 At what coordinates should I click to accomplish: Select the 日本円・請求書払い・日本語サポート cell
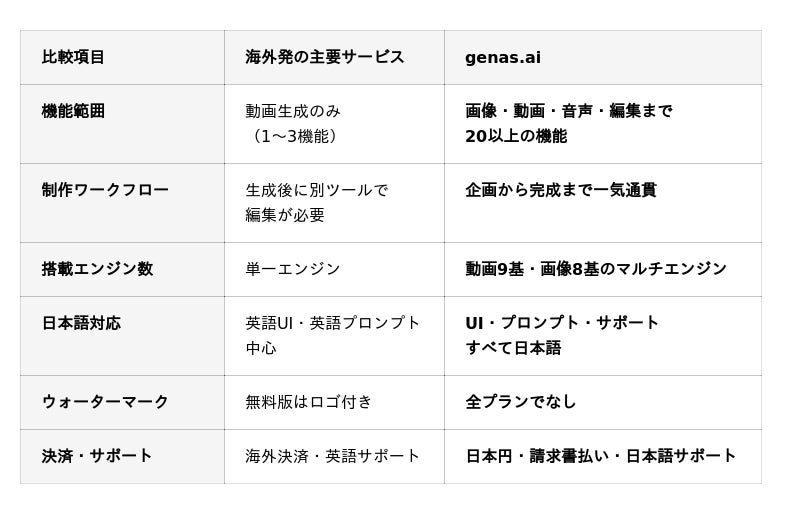pyautogui.click(x=601, y=456)
